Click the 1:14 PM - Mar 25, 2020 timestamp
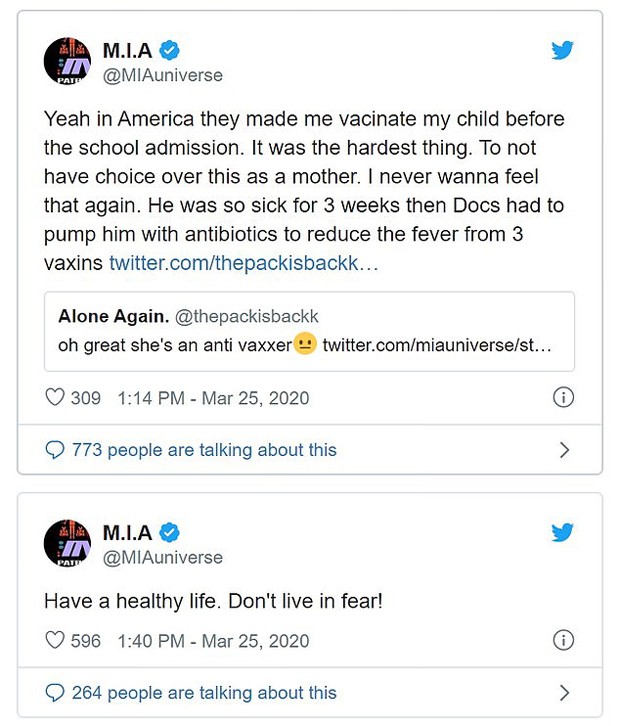Screen dimensions: 620x726 [x=213, y=398]
